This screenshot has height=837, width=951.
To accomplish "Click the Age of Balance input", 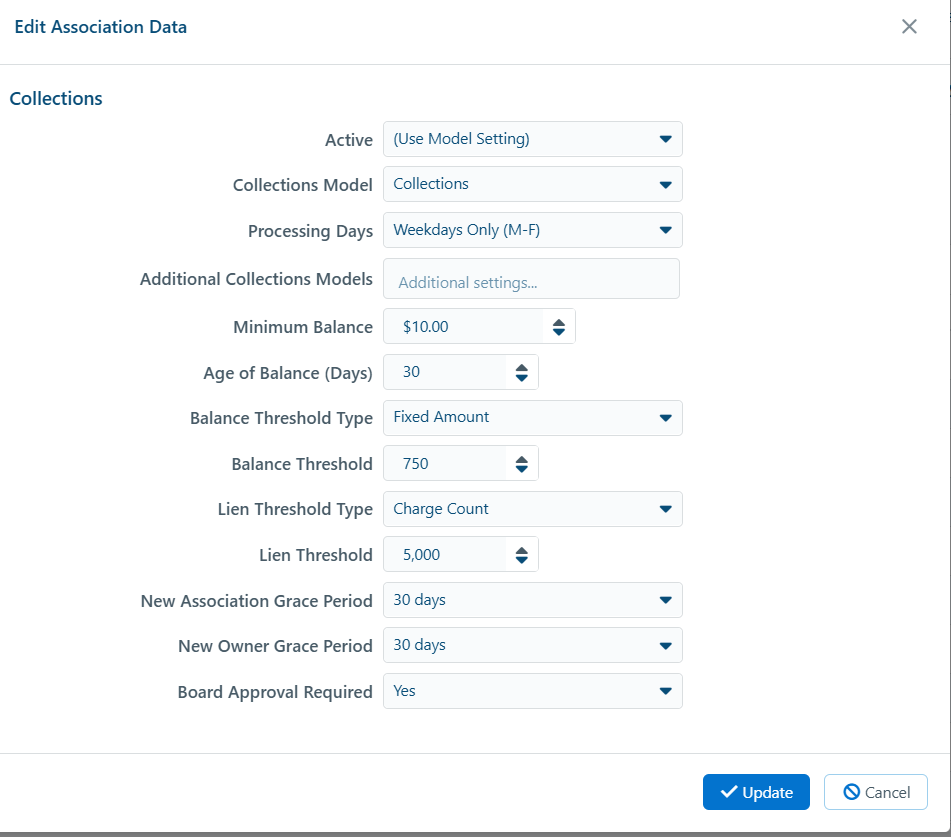I will point(445,372).
